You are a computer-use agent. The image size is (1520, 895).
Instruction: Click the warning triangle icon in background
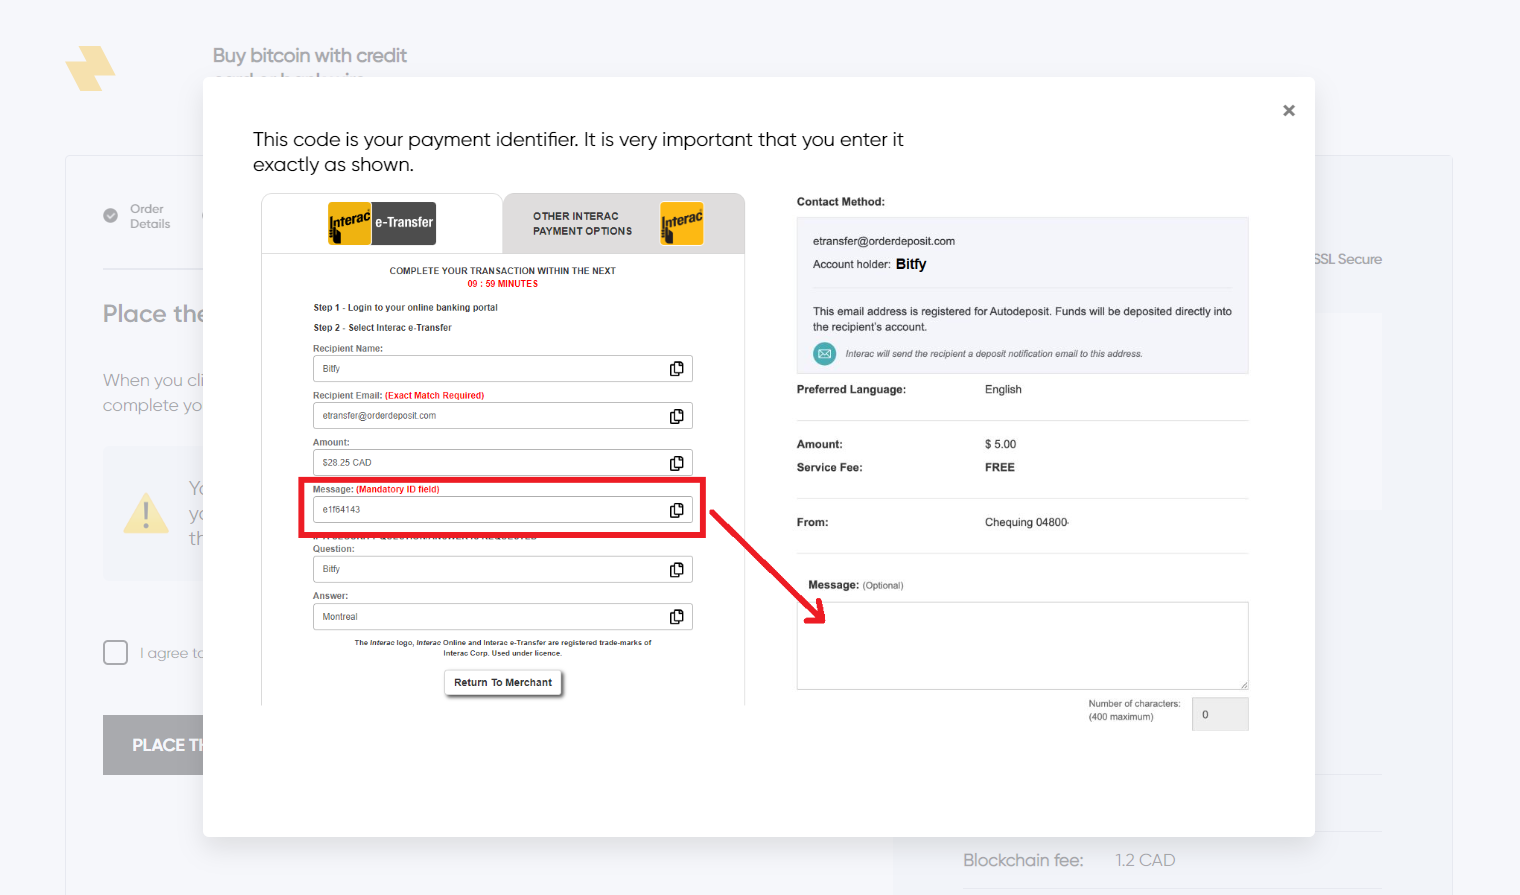[146, 514]
